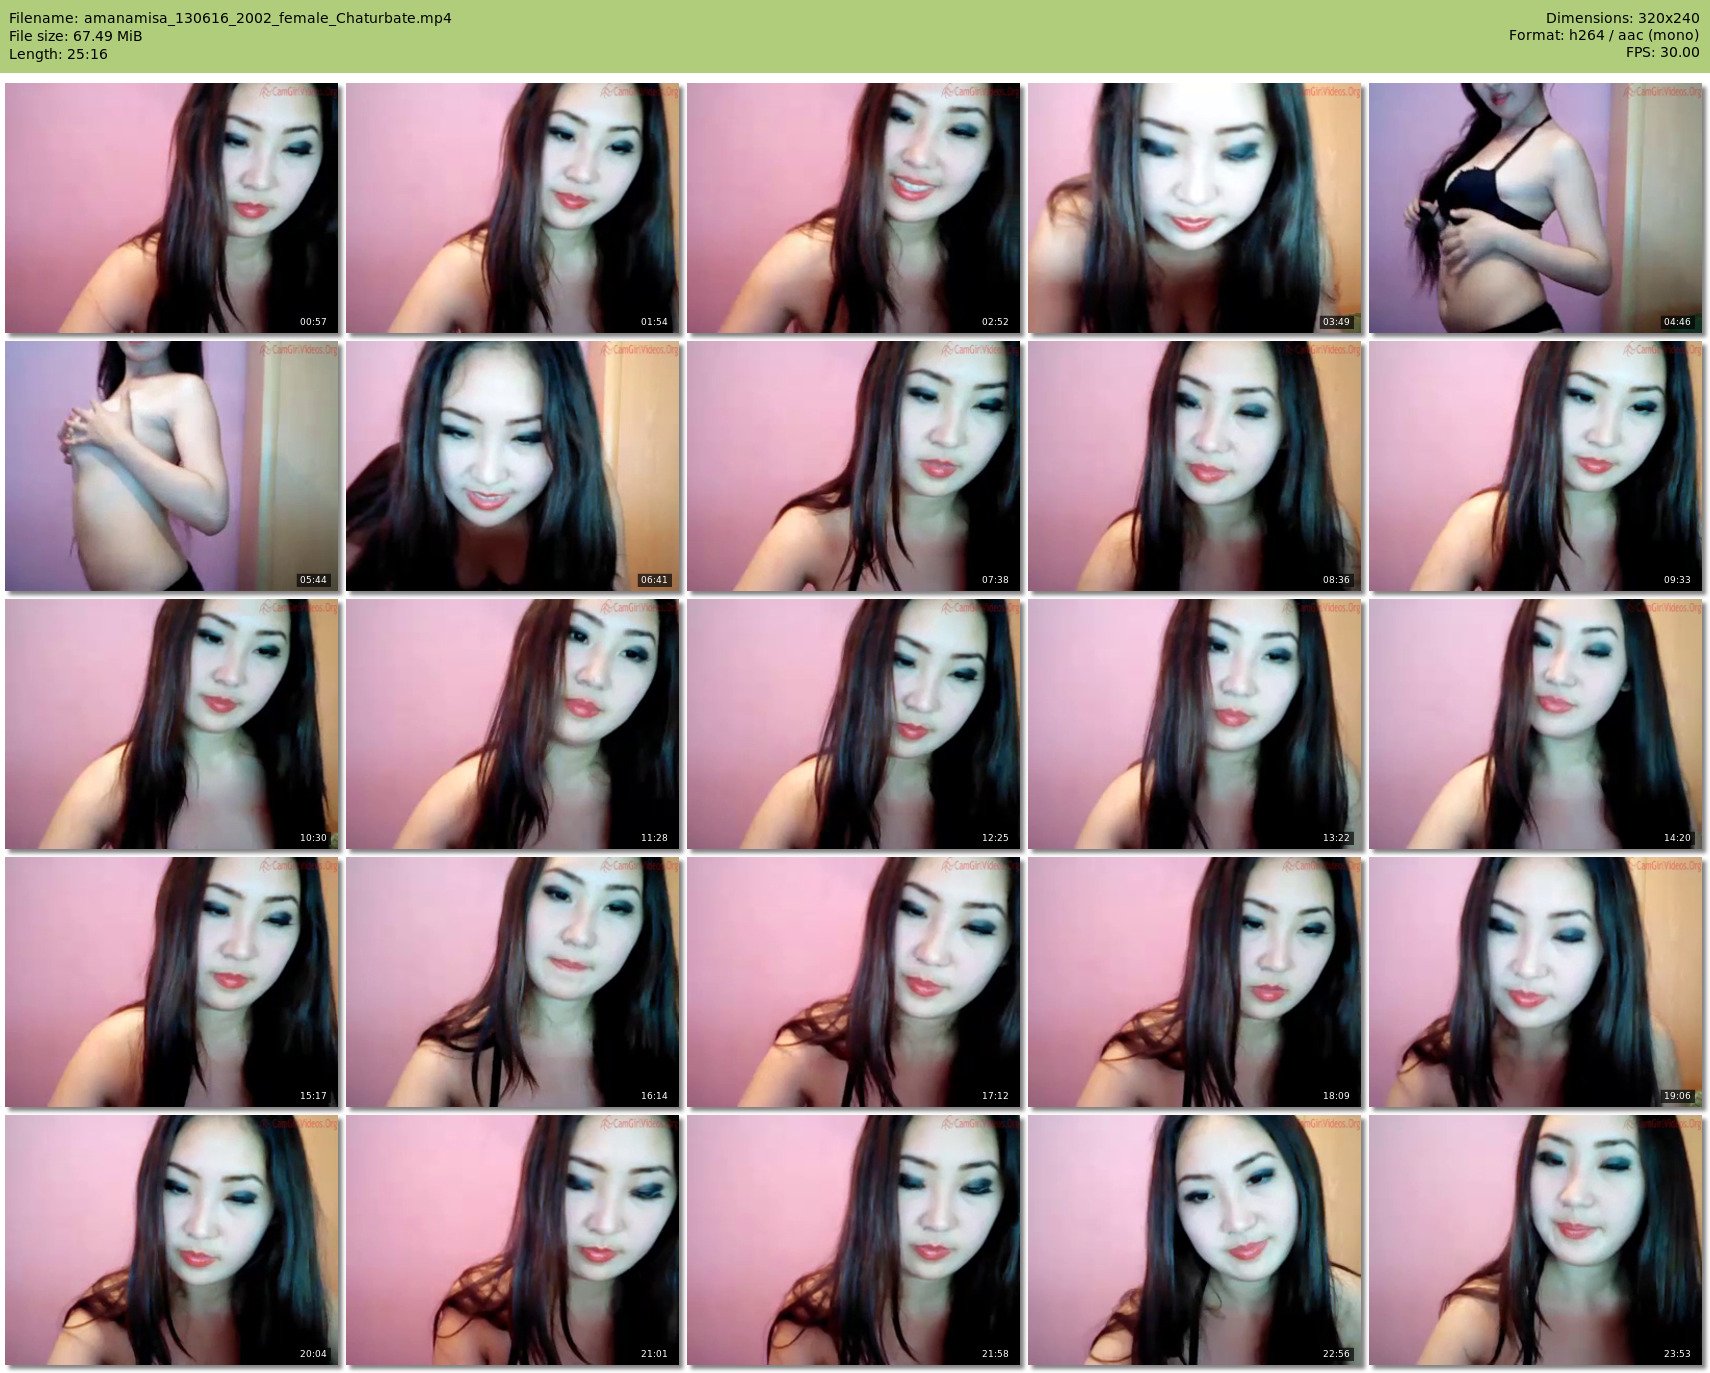Select the thumbnail at 06:41

[512, 465]
